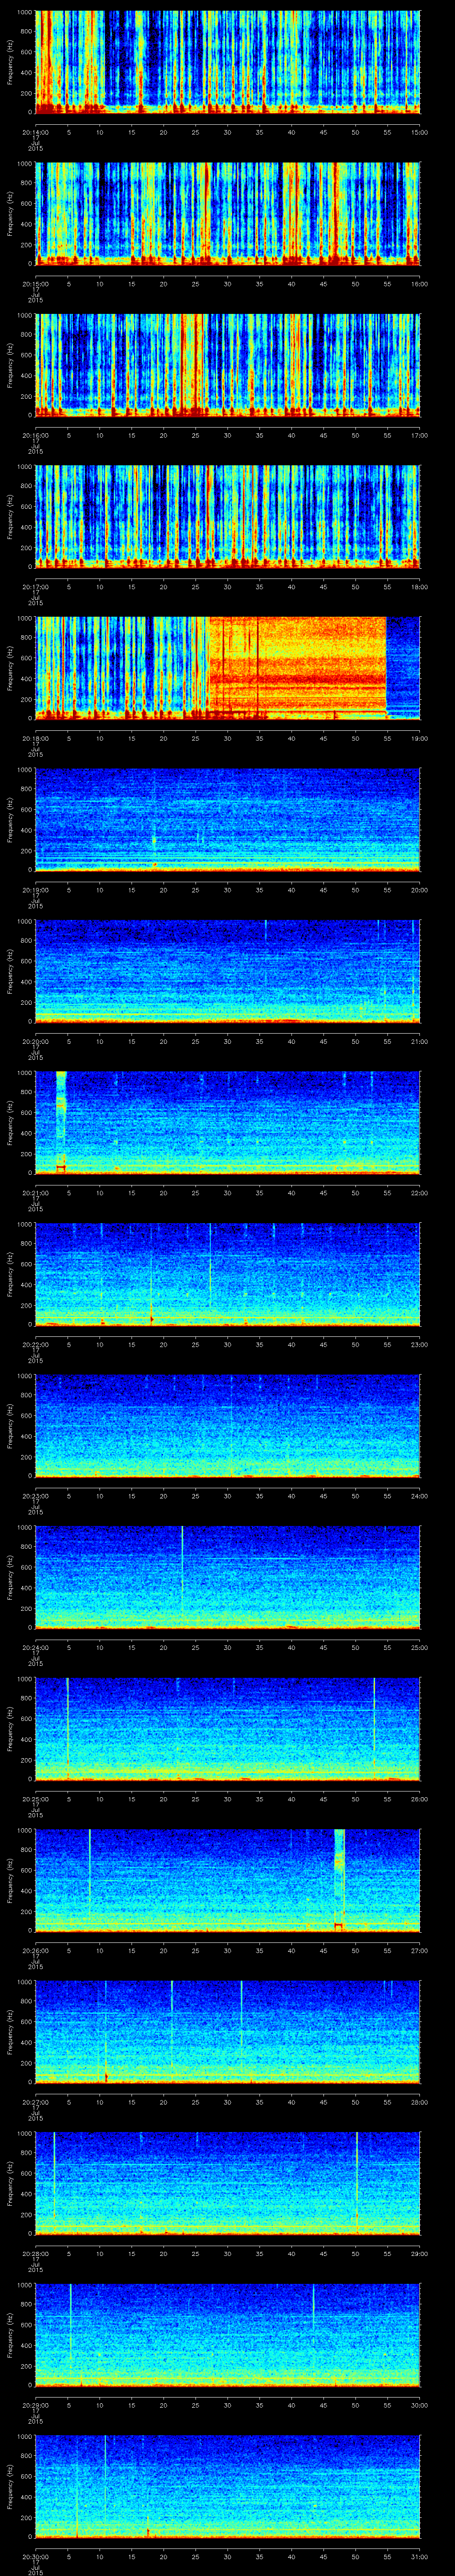This screenshot has height=2576, width=455.
Task: Click the '20:23:00' start time label
Action: pos(35,1495)
